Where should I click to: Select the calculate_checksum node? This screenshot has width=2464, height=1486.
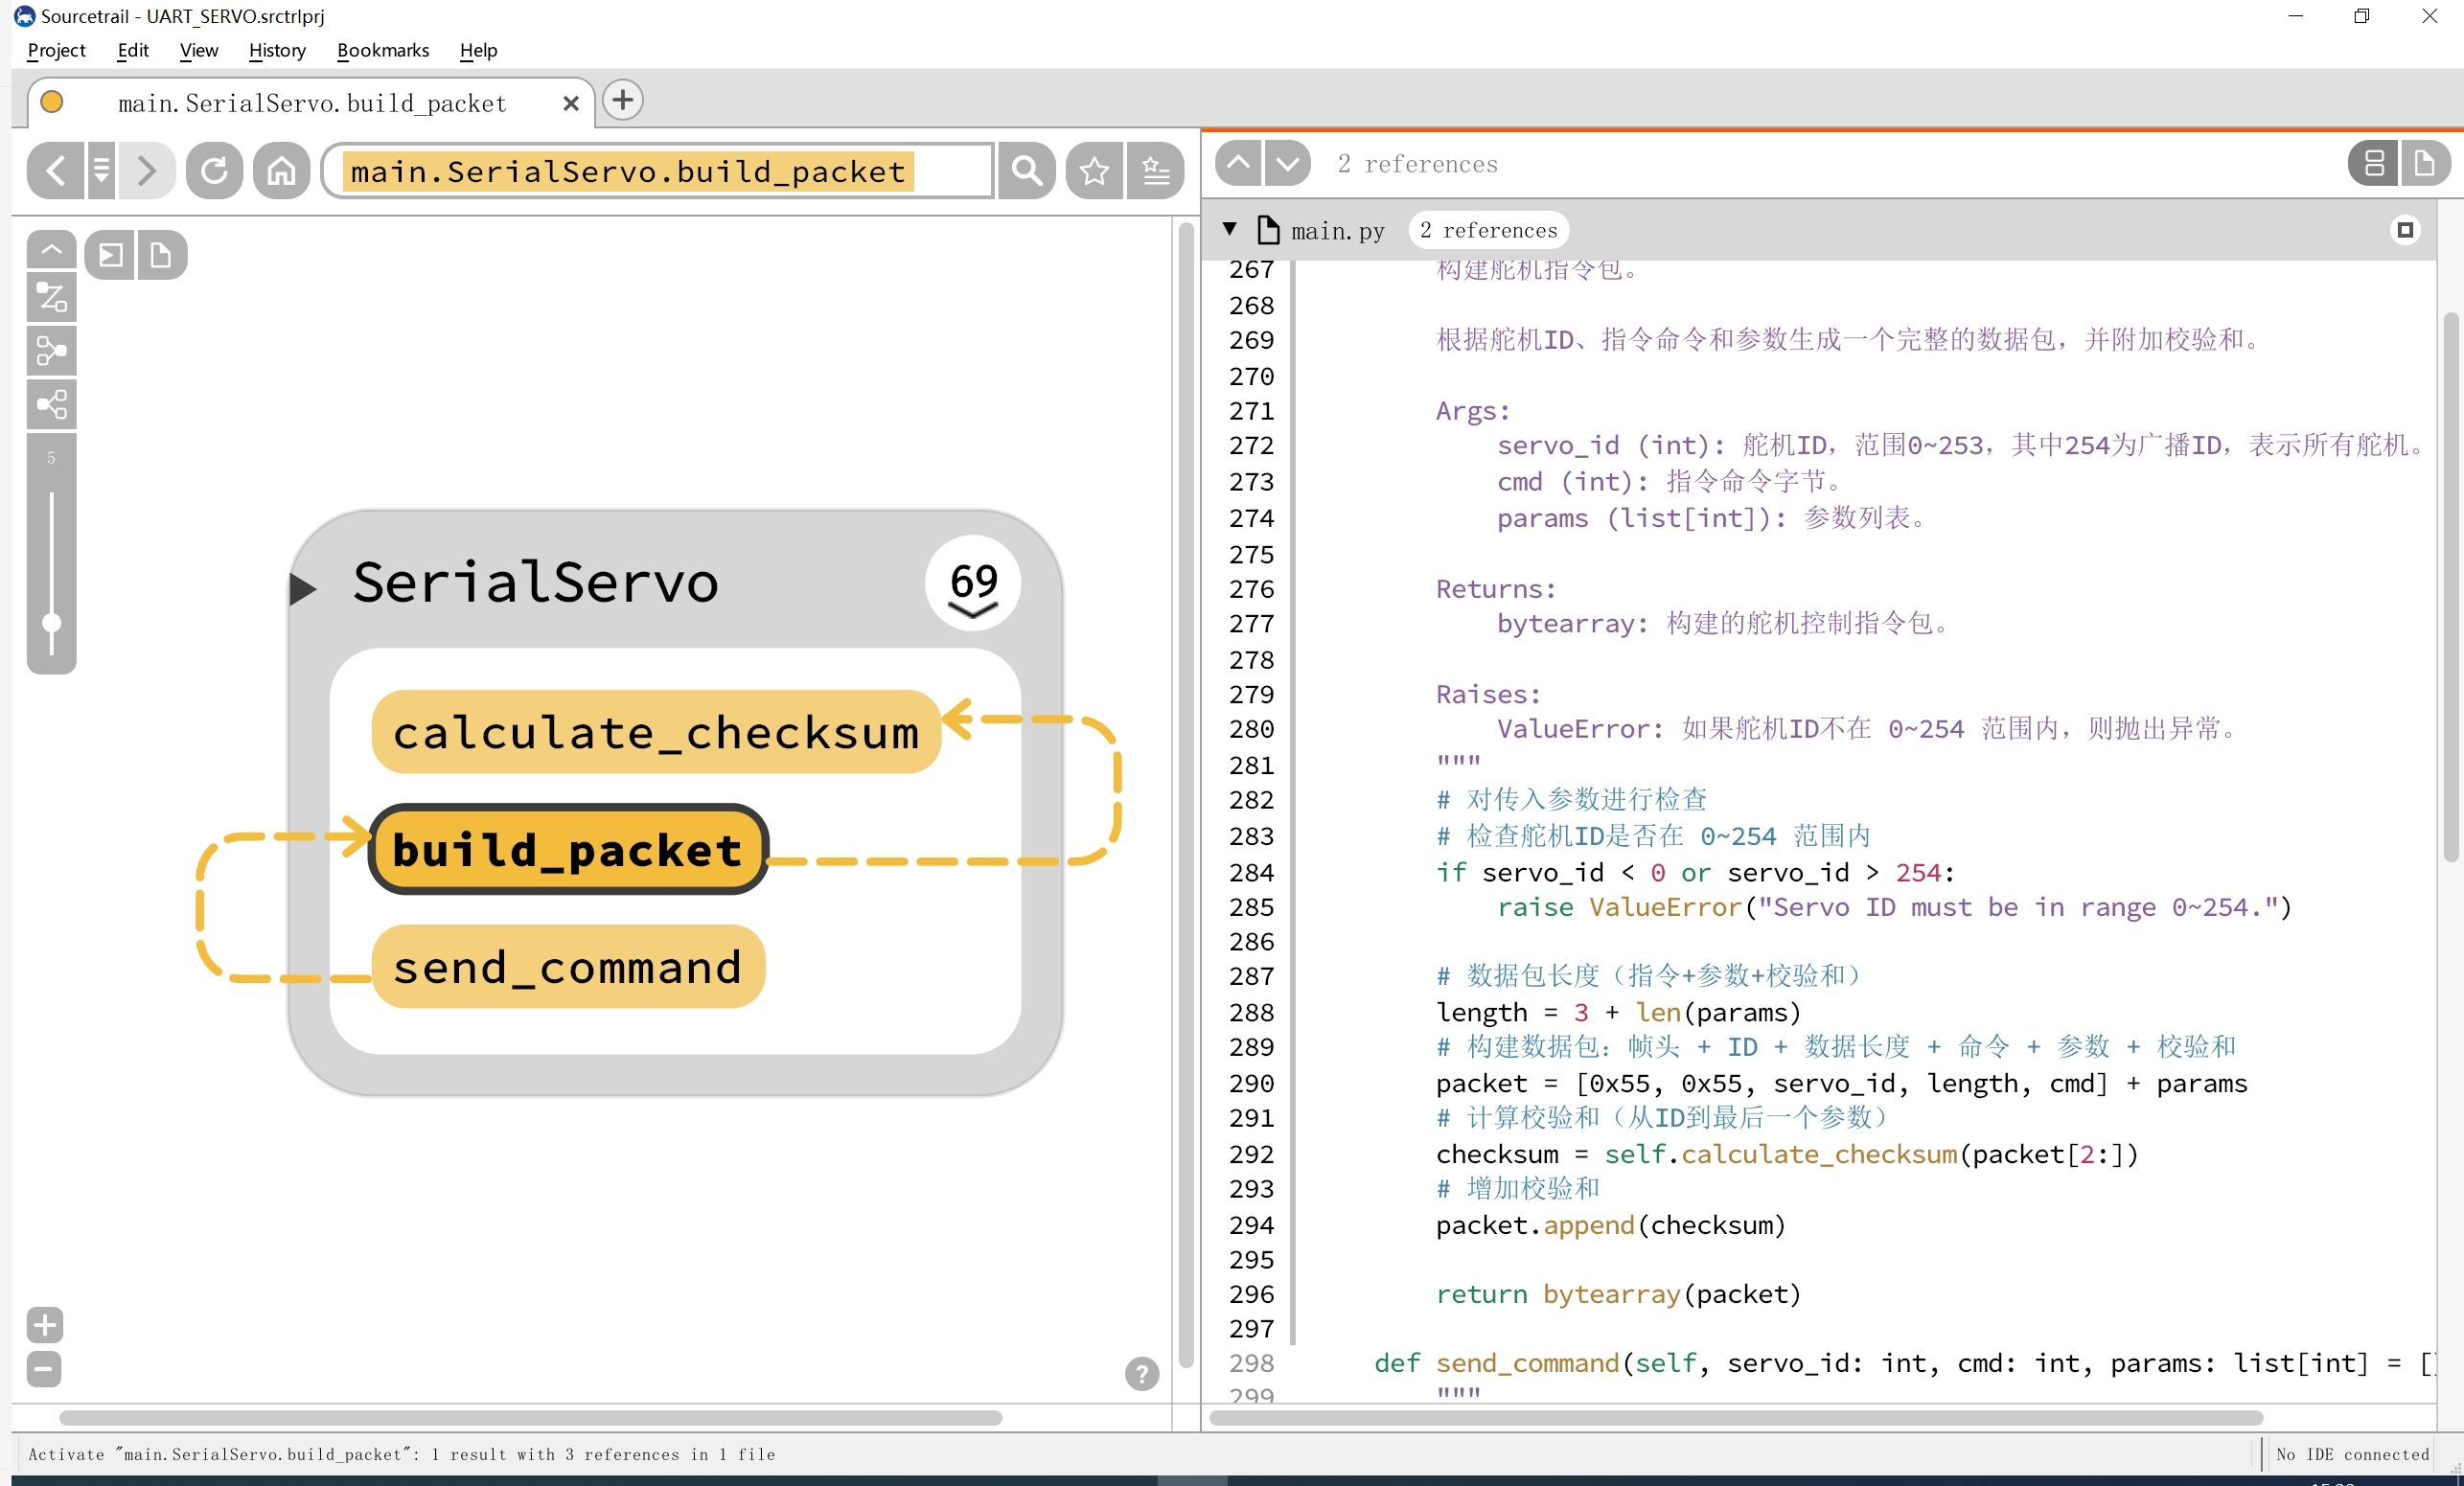click(655, 732)
